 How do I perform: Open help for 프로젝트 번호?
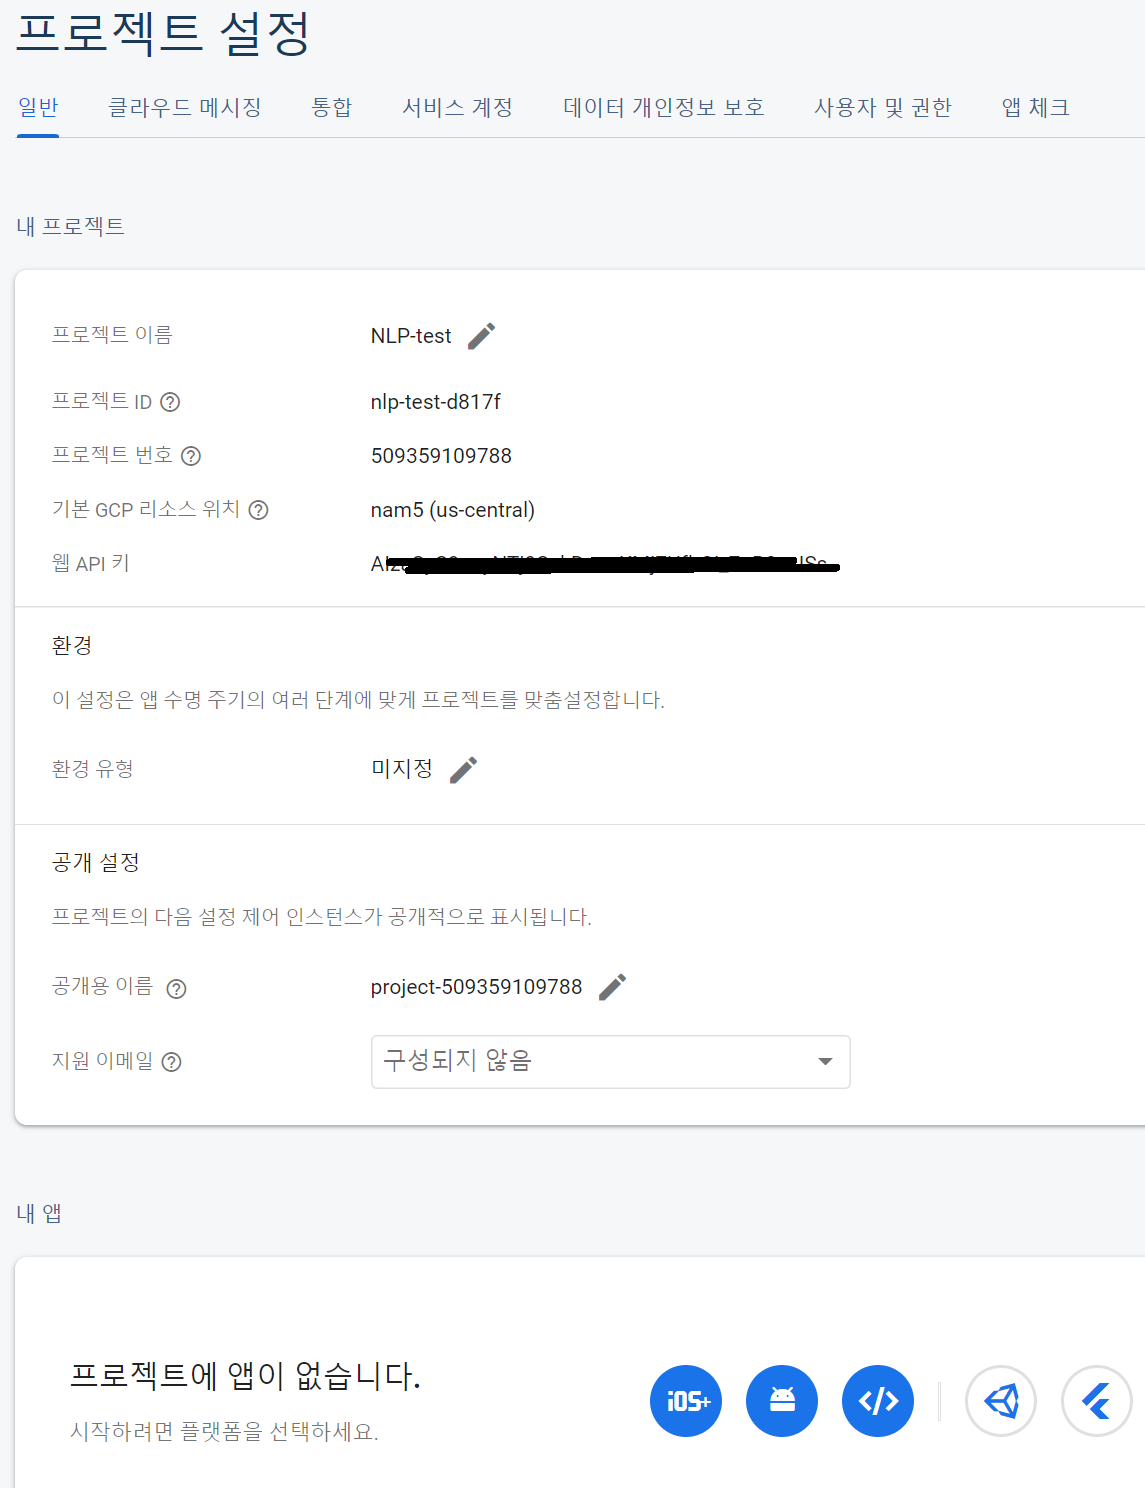(x=191, y=456)
